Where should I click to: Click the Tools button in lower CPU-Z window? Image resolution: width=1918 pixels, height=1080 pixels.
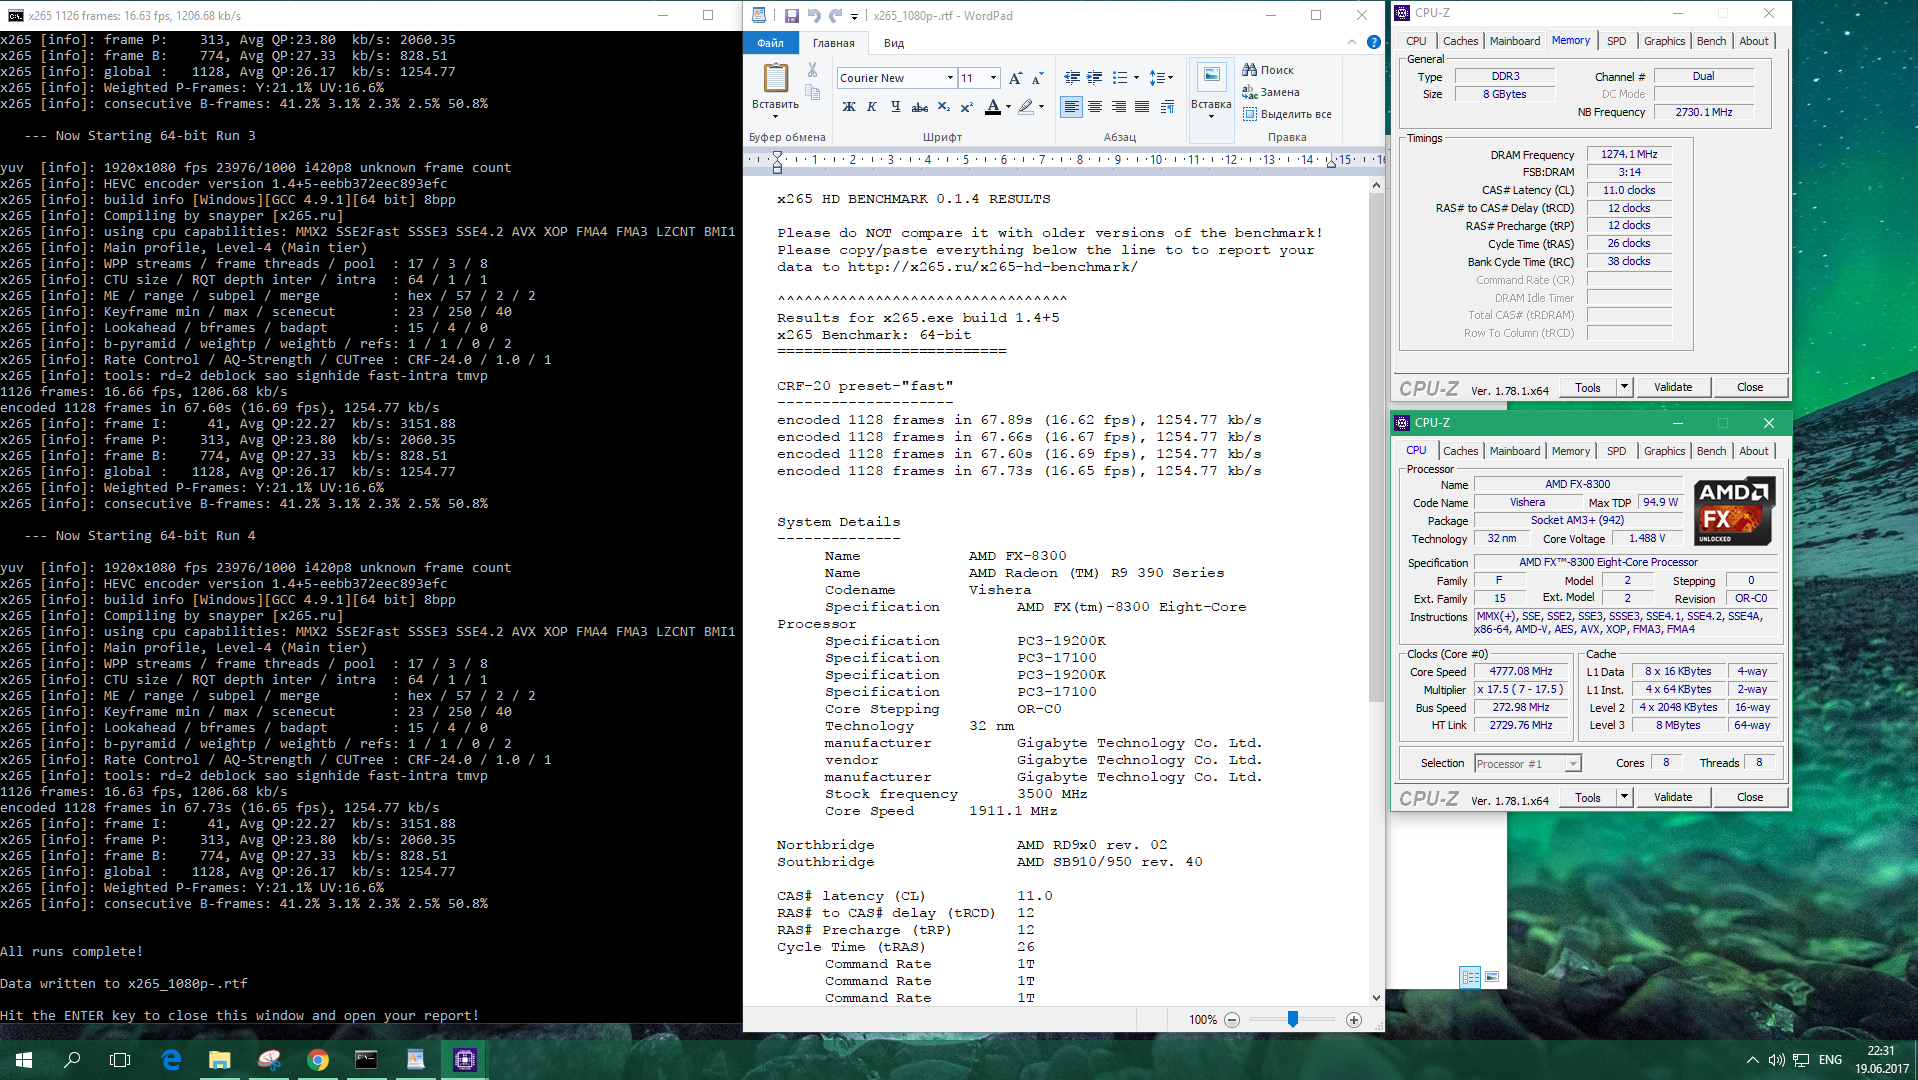(1588, 797)
